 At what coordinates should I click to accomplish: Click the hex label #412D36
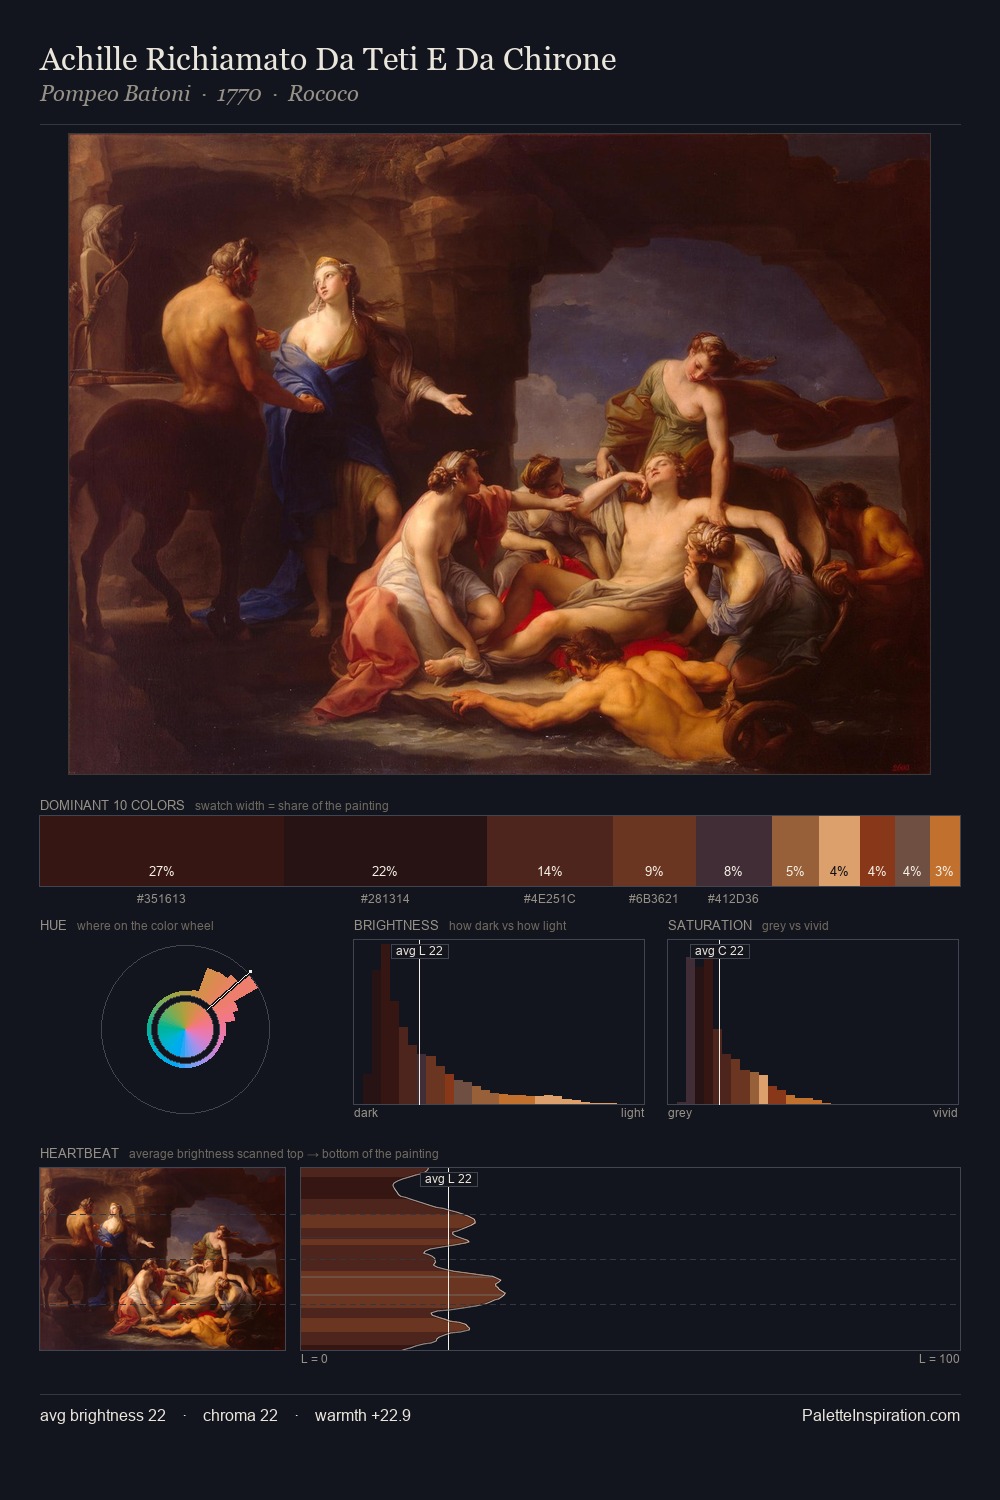(x=733, y=899)
